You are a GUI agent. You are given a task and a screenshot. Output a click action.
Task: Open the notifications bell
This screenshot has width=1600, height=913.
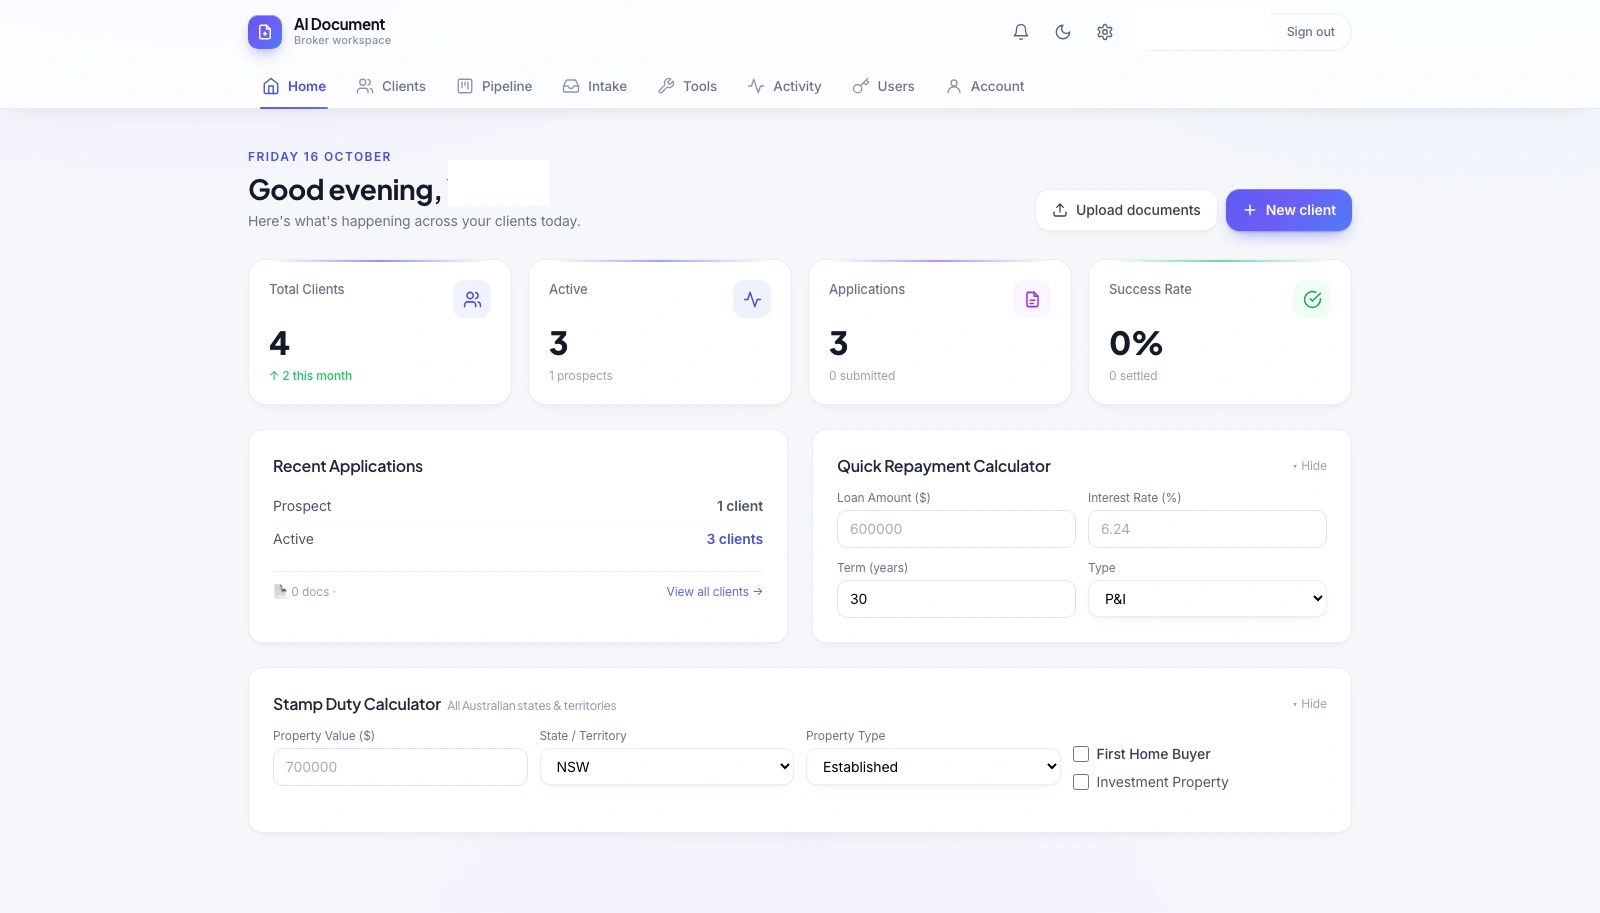(1021, 32)
